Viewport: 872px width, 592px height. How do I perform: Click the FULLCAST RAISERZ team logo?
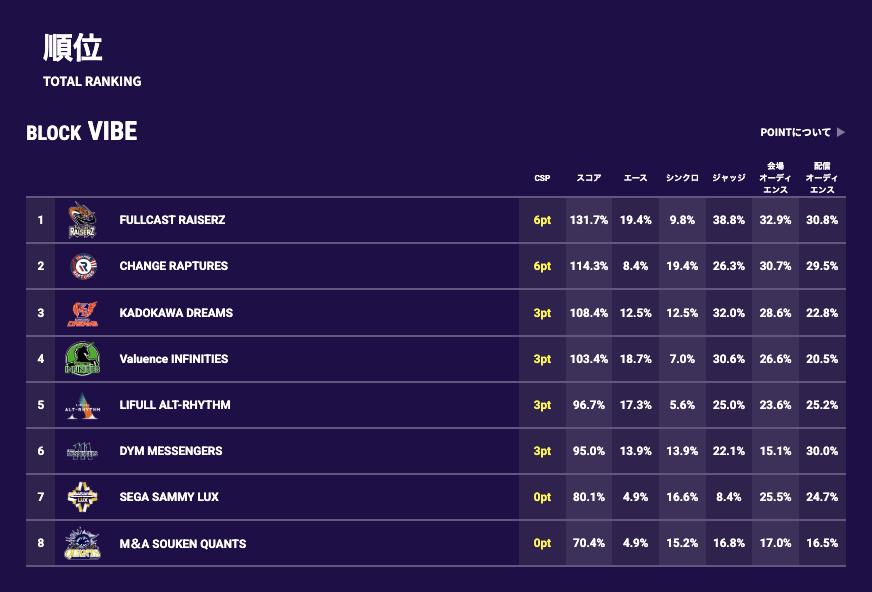coord(82,220)
